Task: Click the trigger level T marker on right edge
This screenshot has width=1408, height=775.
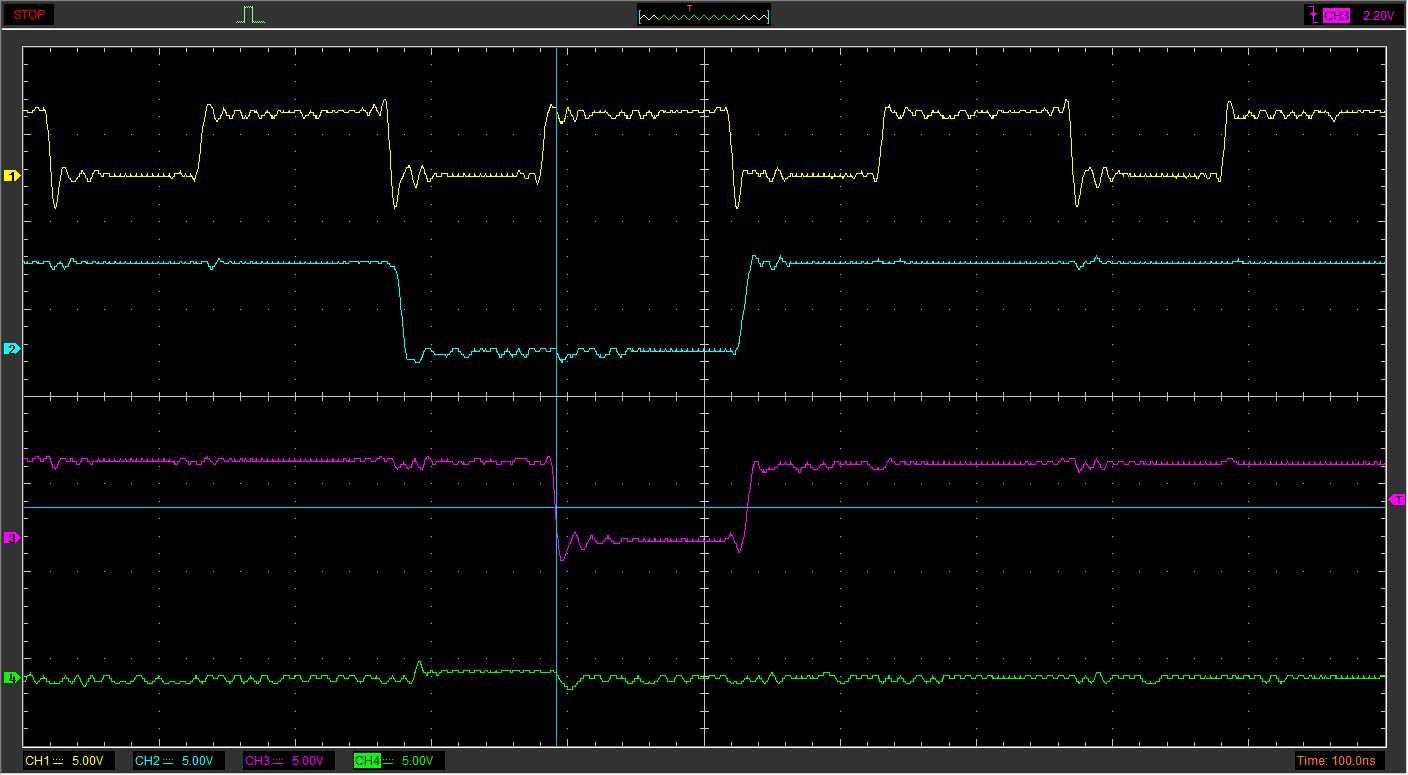Action: [x=1397, y=499]
